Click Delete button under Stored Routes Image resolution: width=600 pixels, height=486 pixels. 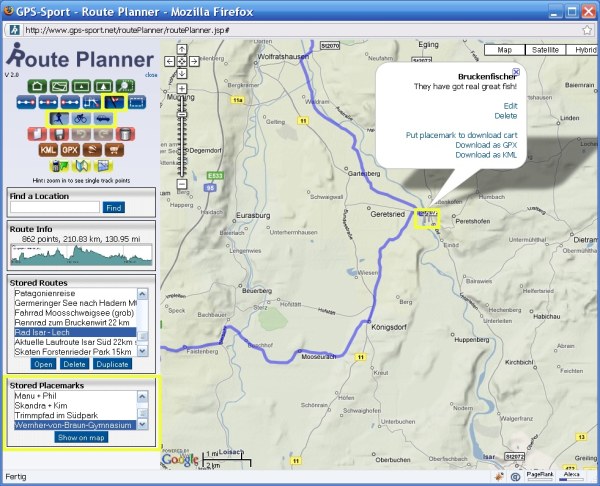(74, 364)
